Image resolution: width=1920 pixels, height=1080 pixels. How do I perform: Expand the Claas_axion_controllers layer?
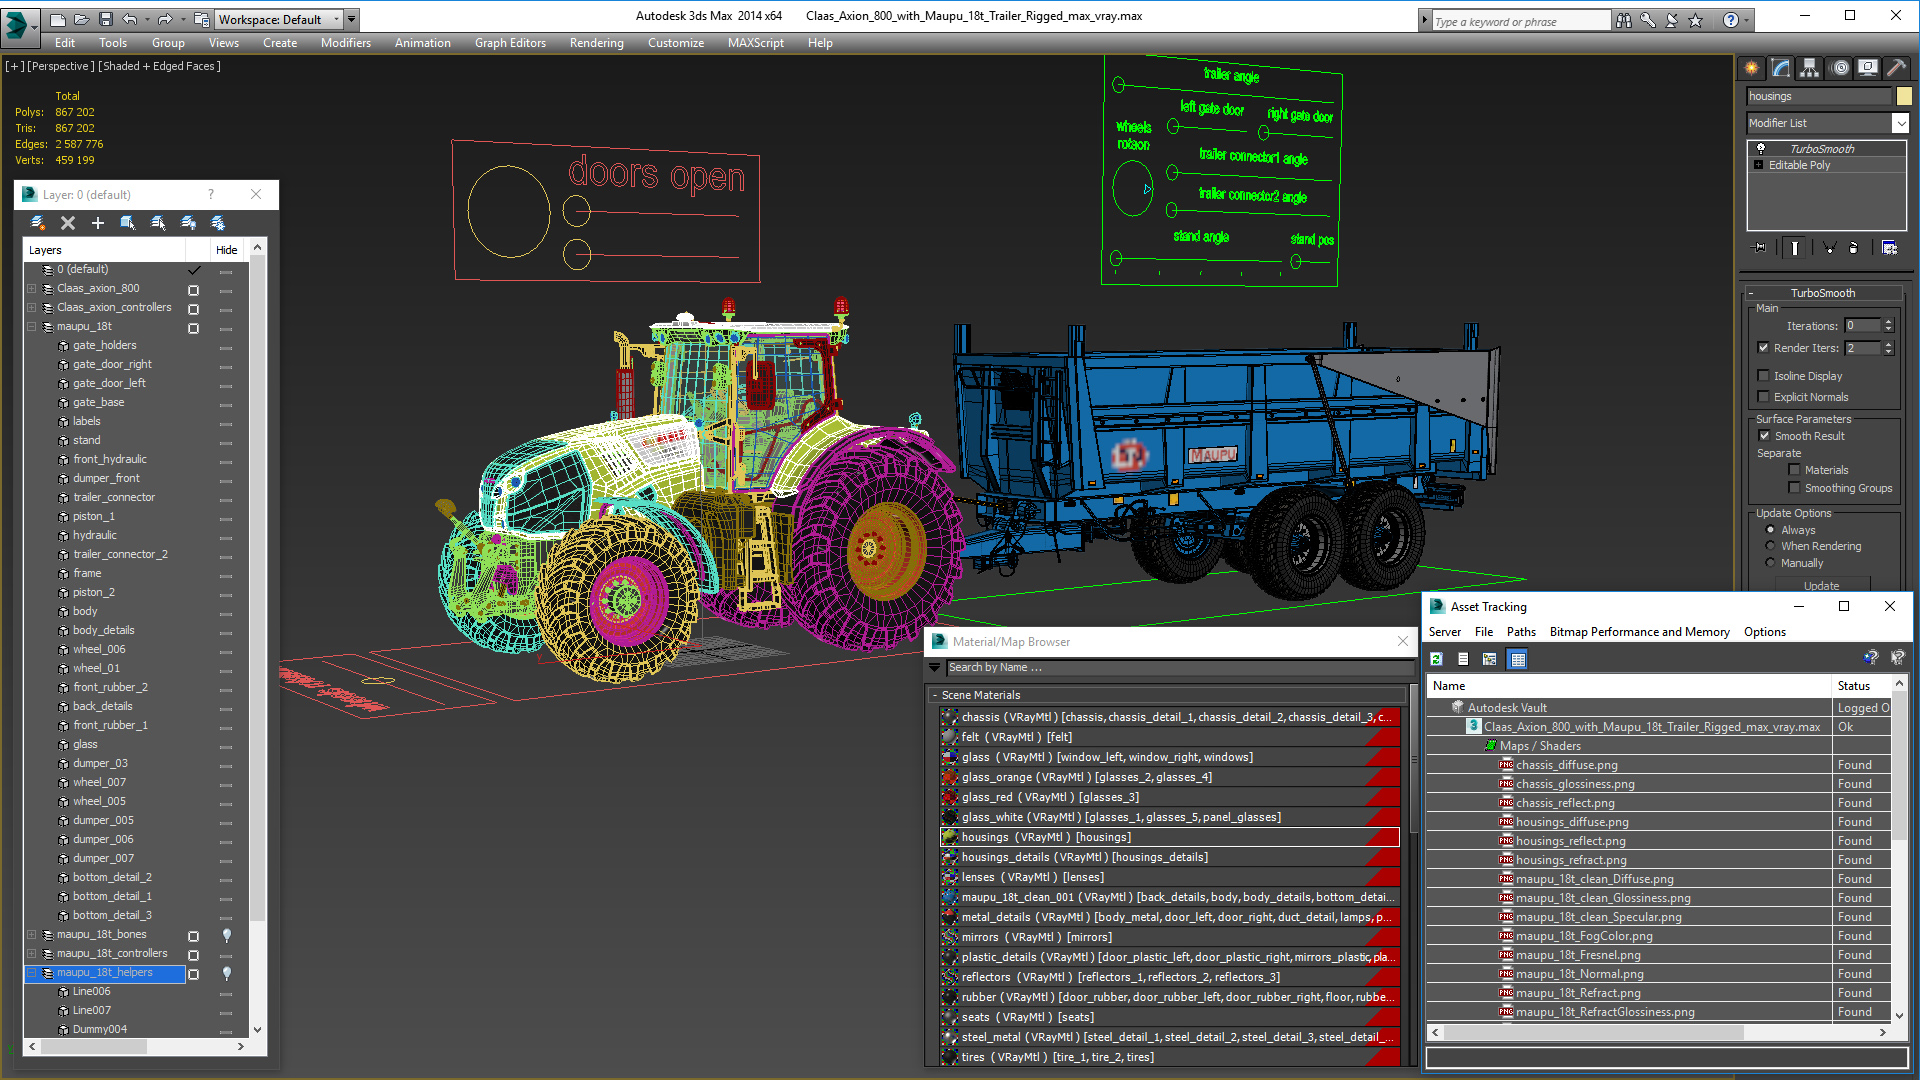31,308
